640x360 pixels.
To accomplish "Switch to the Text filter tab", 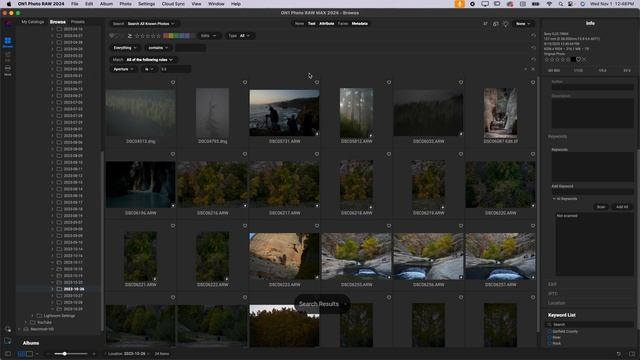I will pos(311,24).
